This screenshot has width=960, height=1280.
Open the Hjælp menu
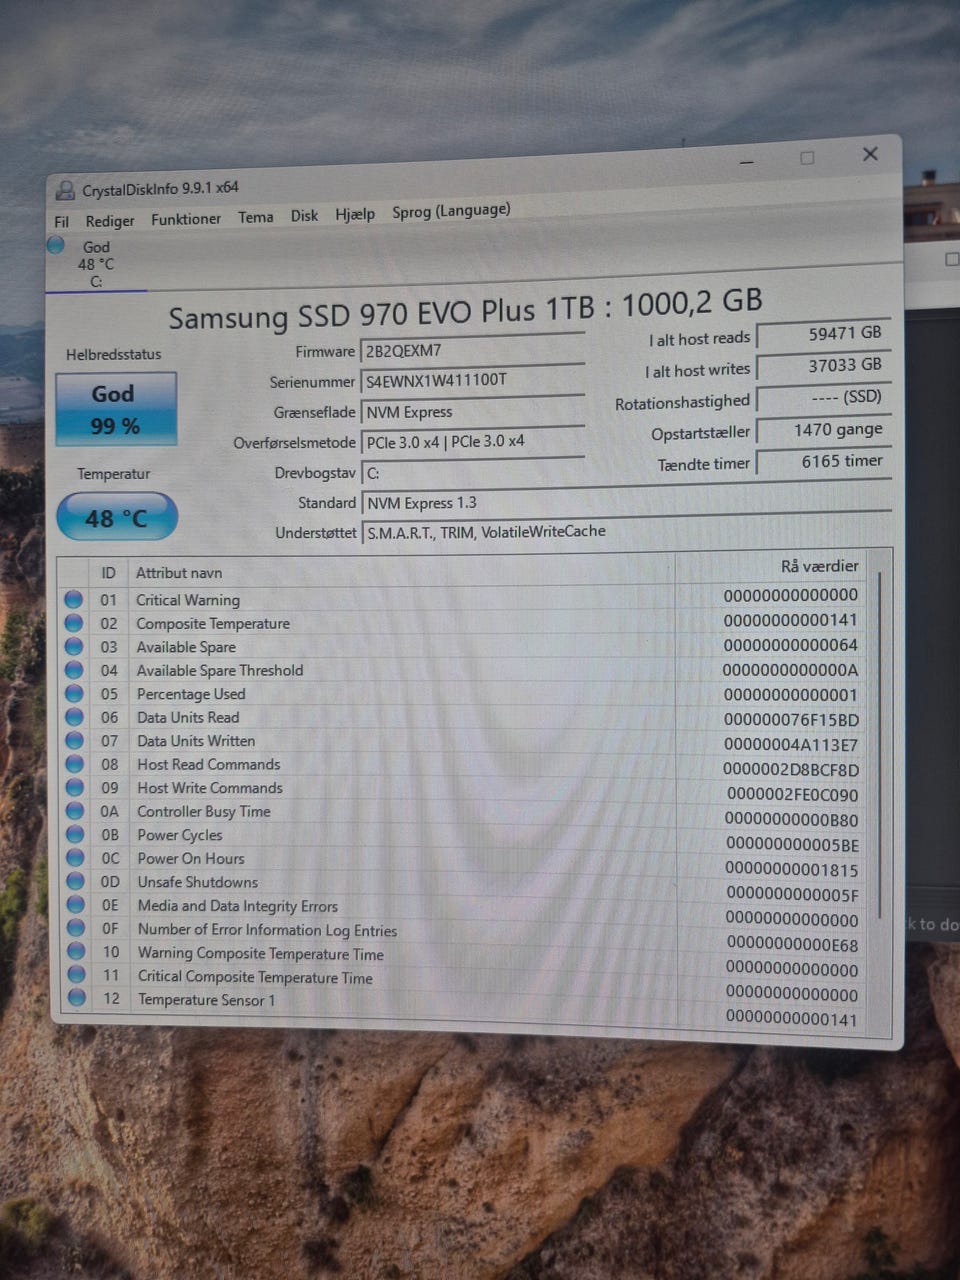click(x=355, y=214)
